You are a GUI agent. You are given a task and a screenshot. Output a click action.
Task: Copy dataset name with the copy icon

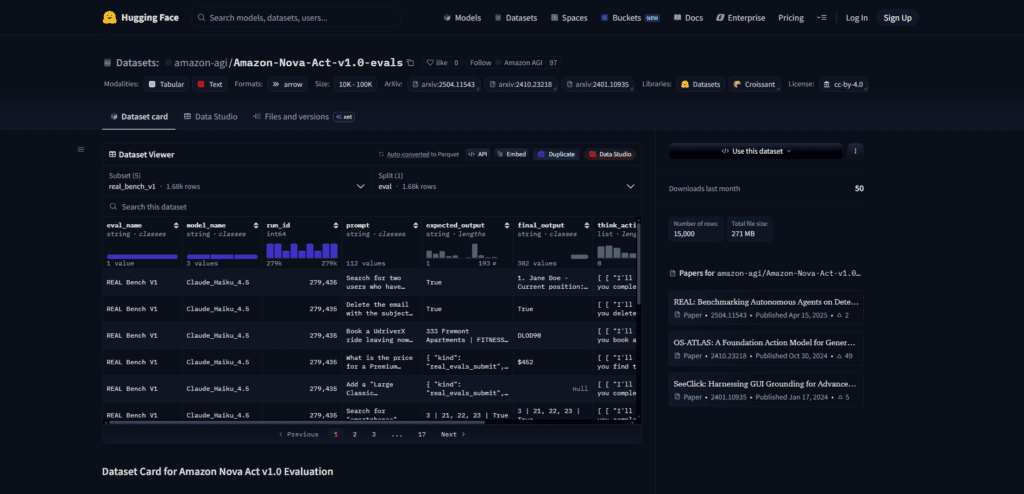(410, 63)
